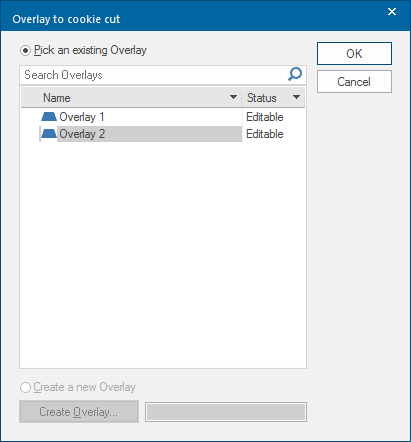This screenshot has width=411, height=442.
Task: Open the Status column filter dropdown arrow
Action: click(x=296, y=97)
